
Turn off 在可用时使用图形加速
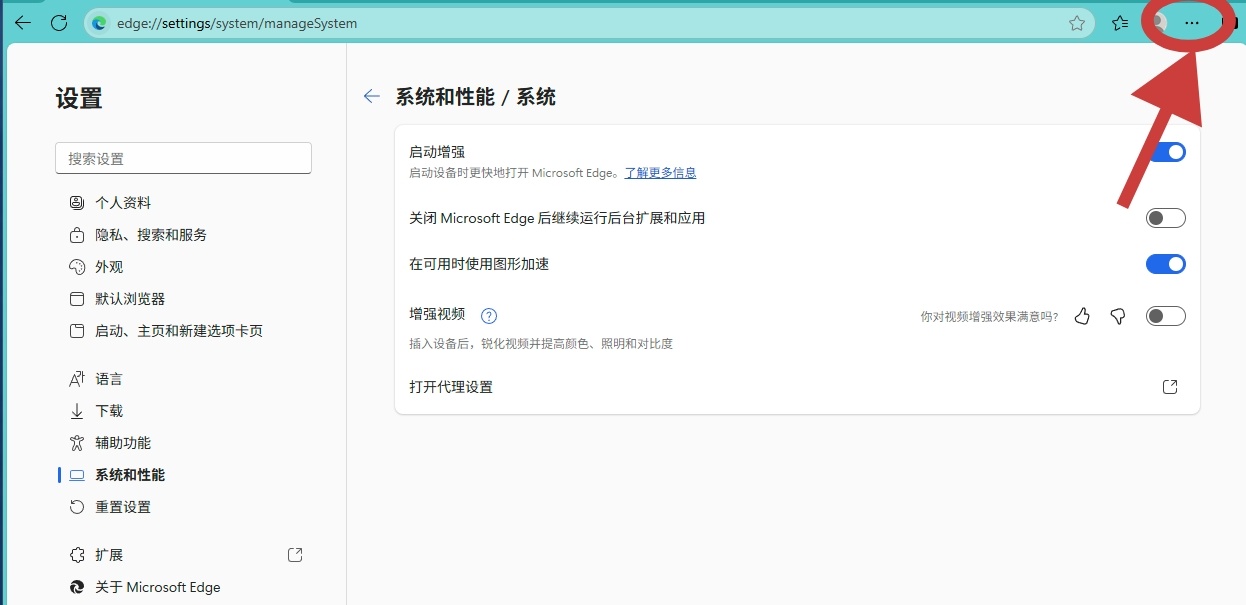1165,264
